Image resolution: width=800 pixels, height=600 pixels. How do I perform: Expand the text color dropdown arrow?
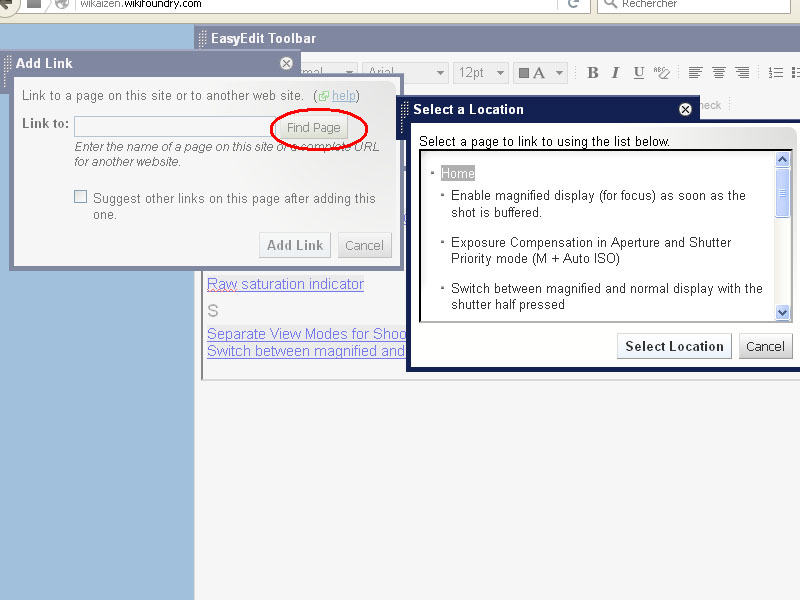[559, 73]
